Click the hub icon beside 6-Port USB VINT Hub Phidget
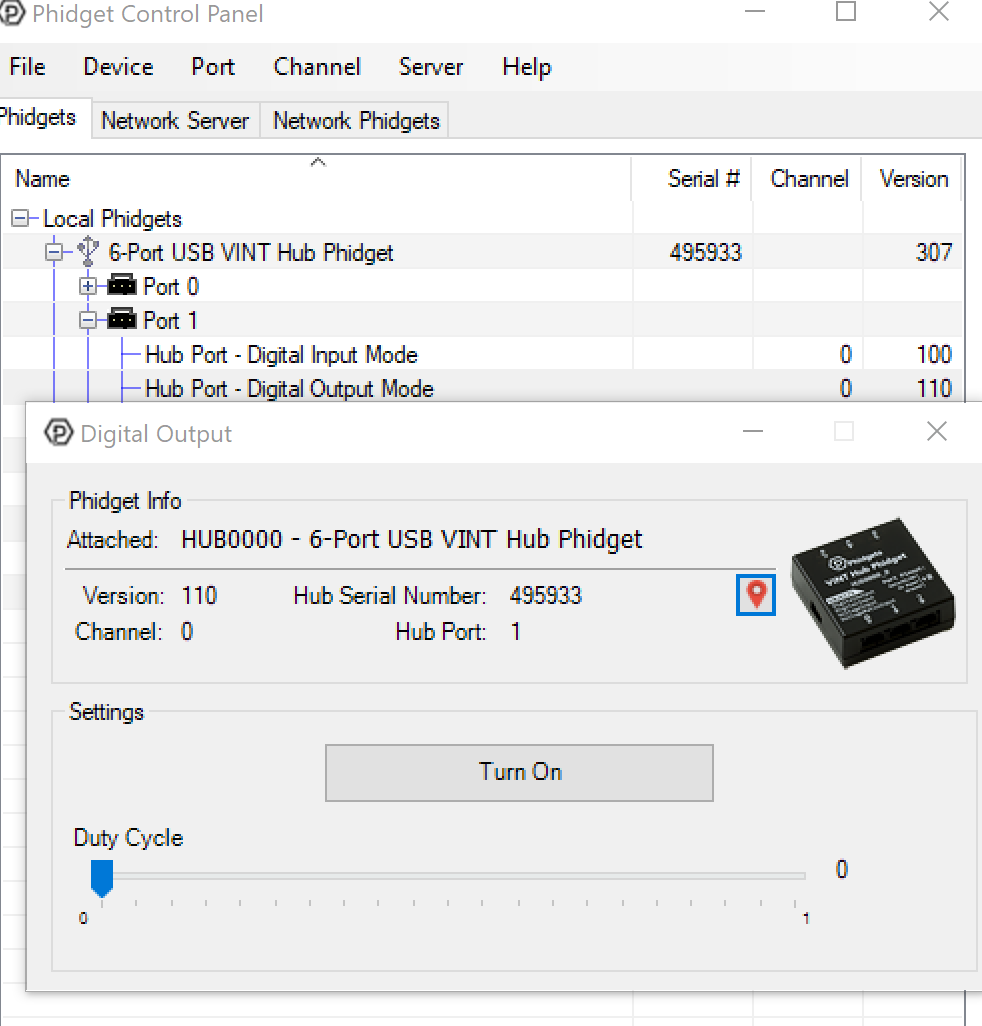 [x=86, y=252]
